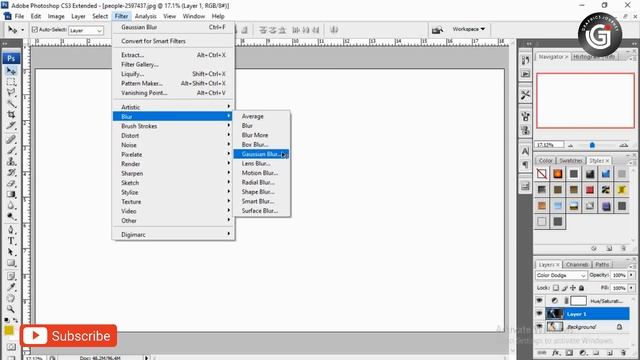Toggle the Auto-Select checkbox
Viewport: 640px width, 360px height.
coord(35,29)
